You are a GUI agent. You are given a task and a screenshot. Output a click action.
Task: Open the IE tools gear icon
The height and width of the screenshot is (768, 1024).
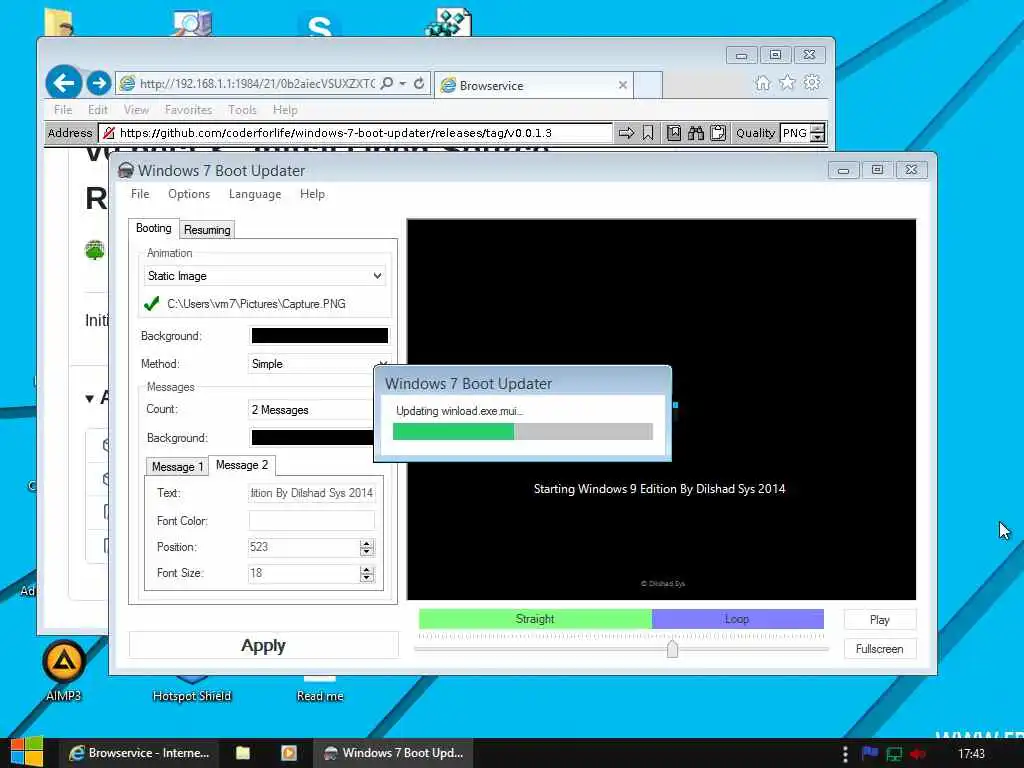812,83
